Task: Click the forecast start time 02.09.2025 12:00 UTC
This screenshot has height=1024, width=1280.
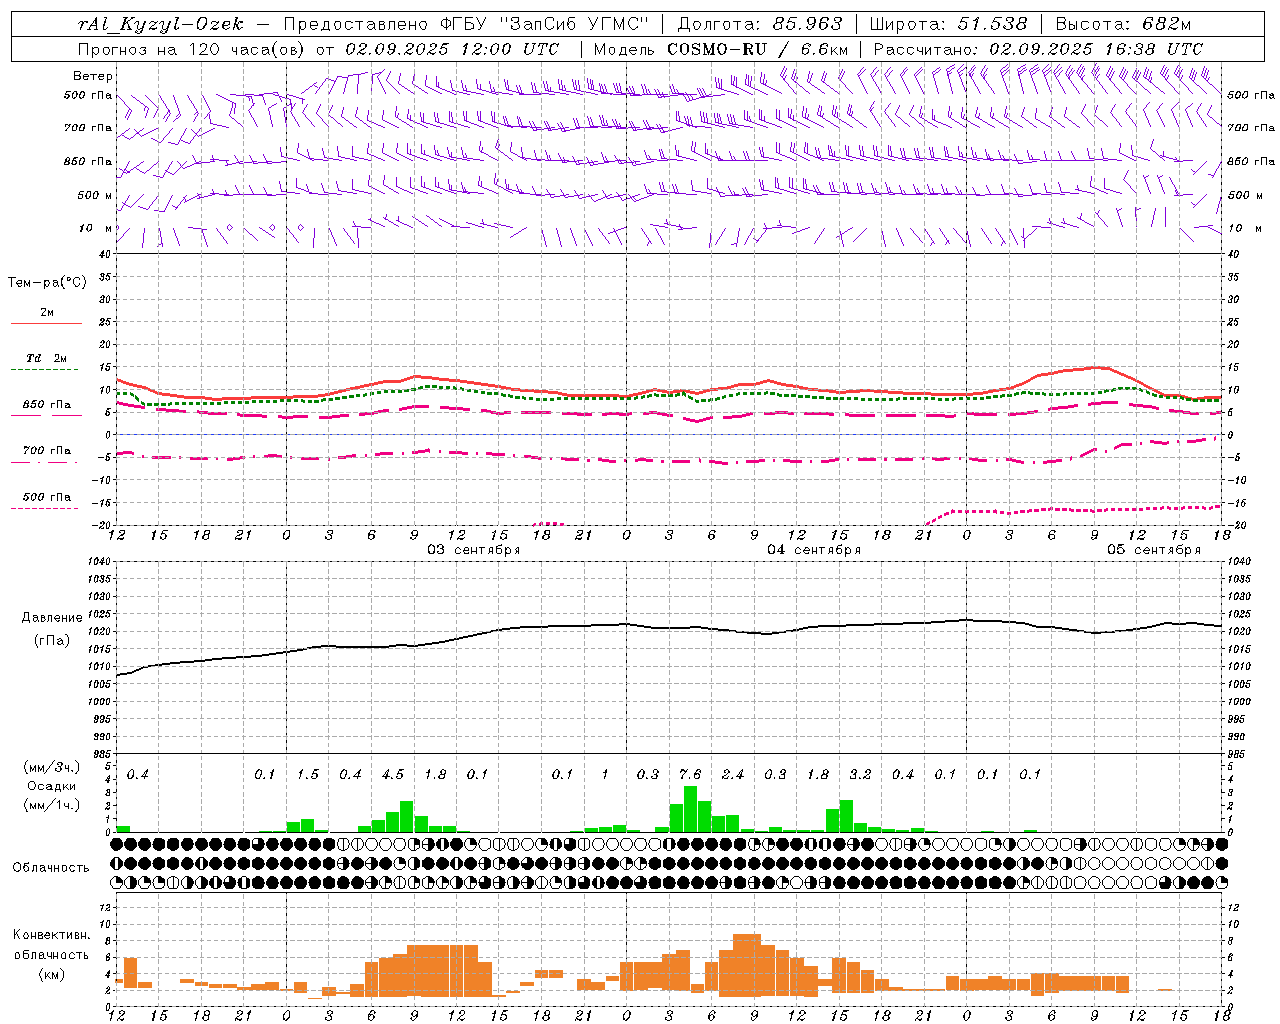Action: point(452,49)
